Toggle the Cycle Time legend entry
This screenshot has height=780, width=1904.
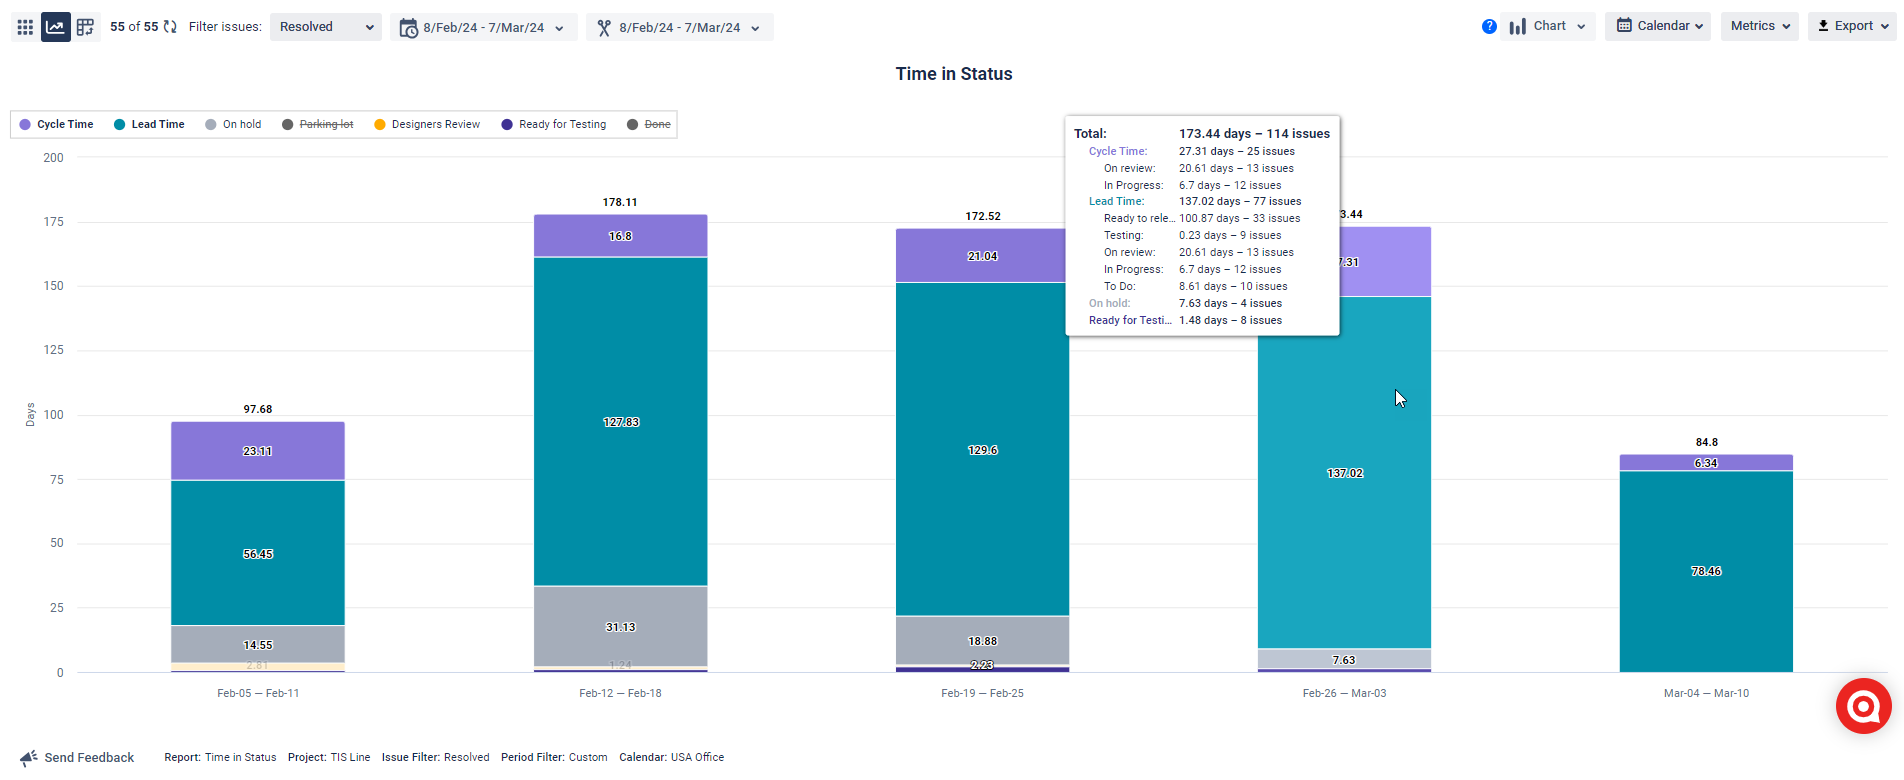pyautogui.click(x=57, y=124)
